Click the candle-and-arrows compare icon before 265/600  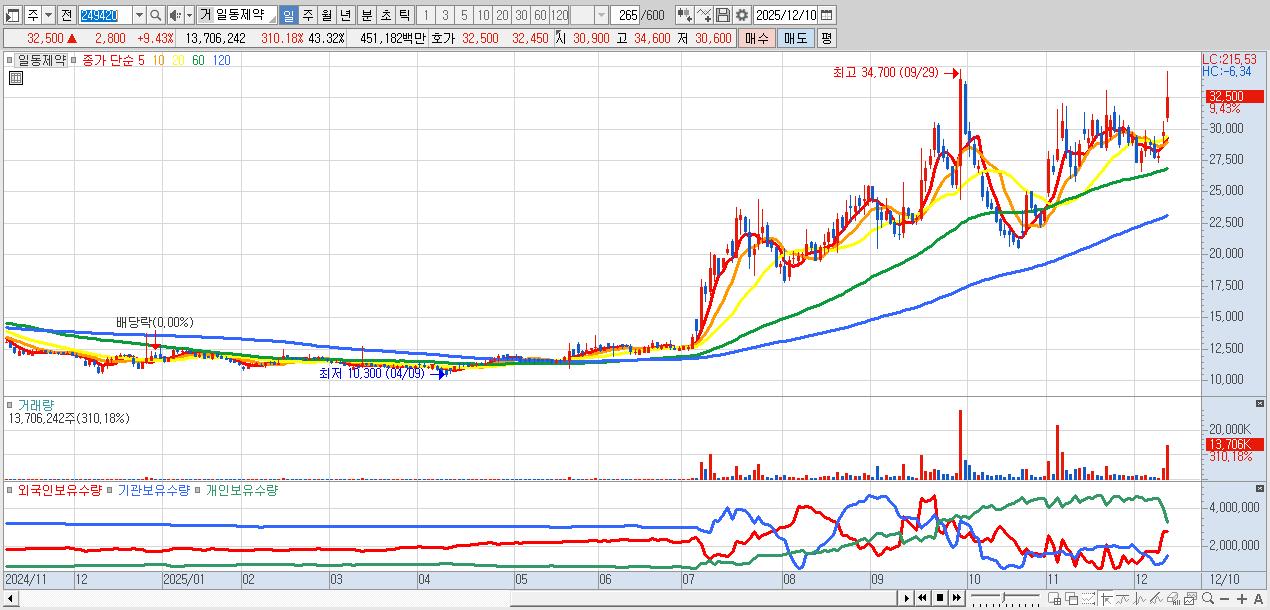pos(685,15)
